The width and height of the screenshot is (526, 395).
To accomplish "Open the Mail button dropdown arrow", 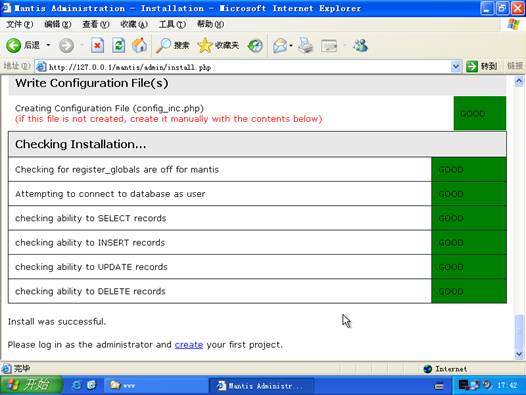I will [291, 45].
